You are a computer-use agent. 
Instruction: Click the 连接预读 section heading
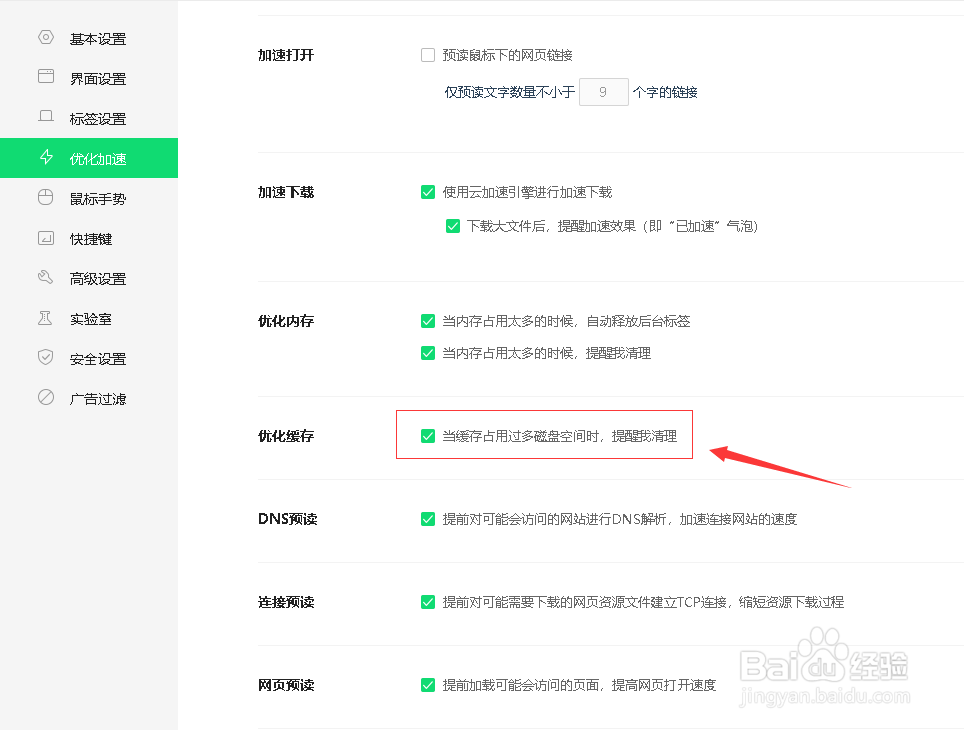coord(286,602)
